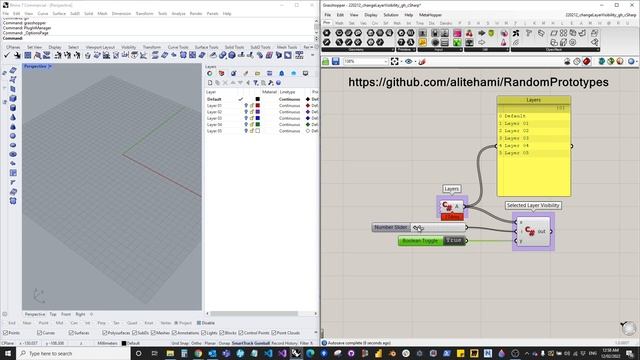Viewport: 640px width, 360px height.
Task: Select the sphere tool in Rhino sidebar
Action: click(13, 136)
